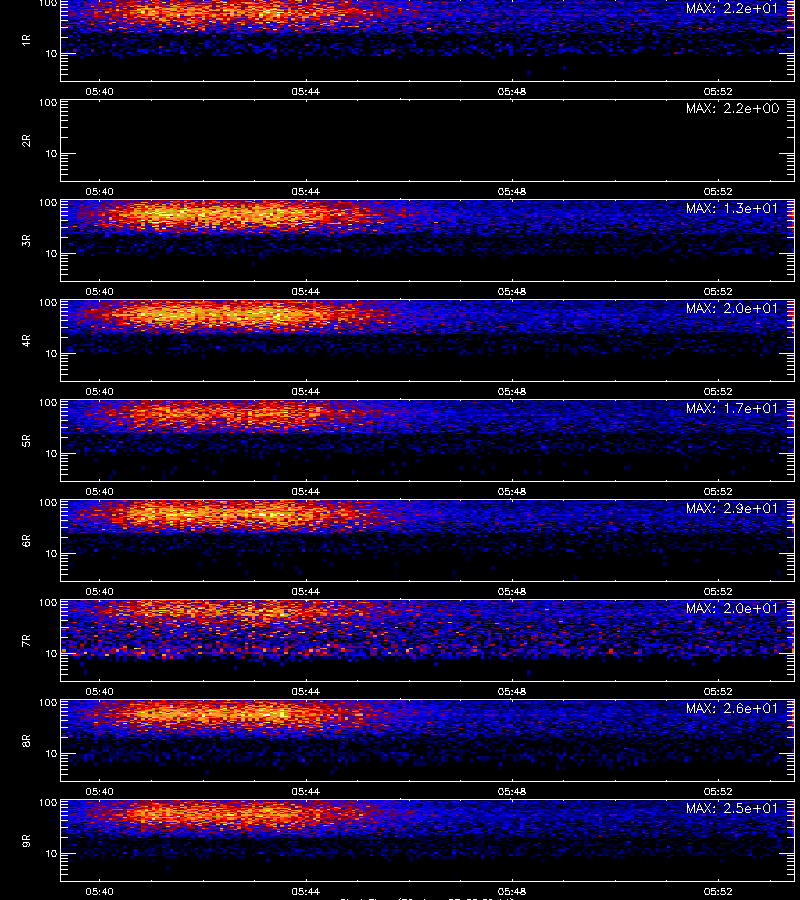This screenshot has height=900, width=800.
Task: Select the 8R vertical axis title
Action: [26, 740]
